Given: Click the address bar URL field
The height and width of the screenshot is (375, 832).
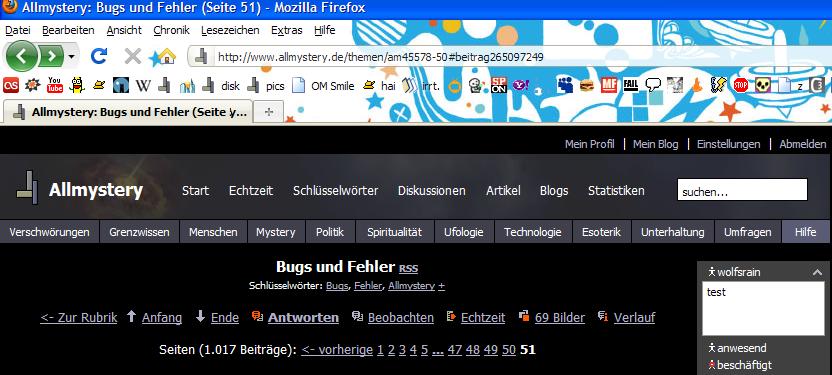Looking at the screenshot, I should tap(380, 57).
